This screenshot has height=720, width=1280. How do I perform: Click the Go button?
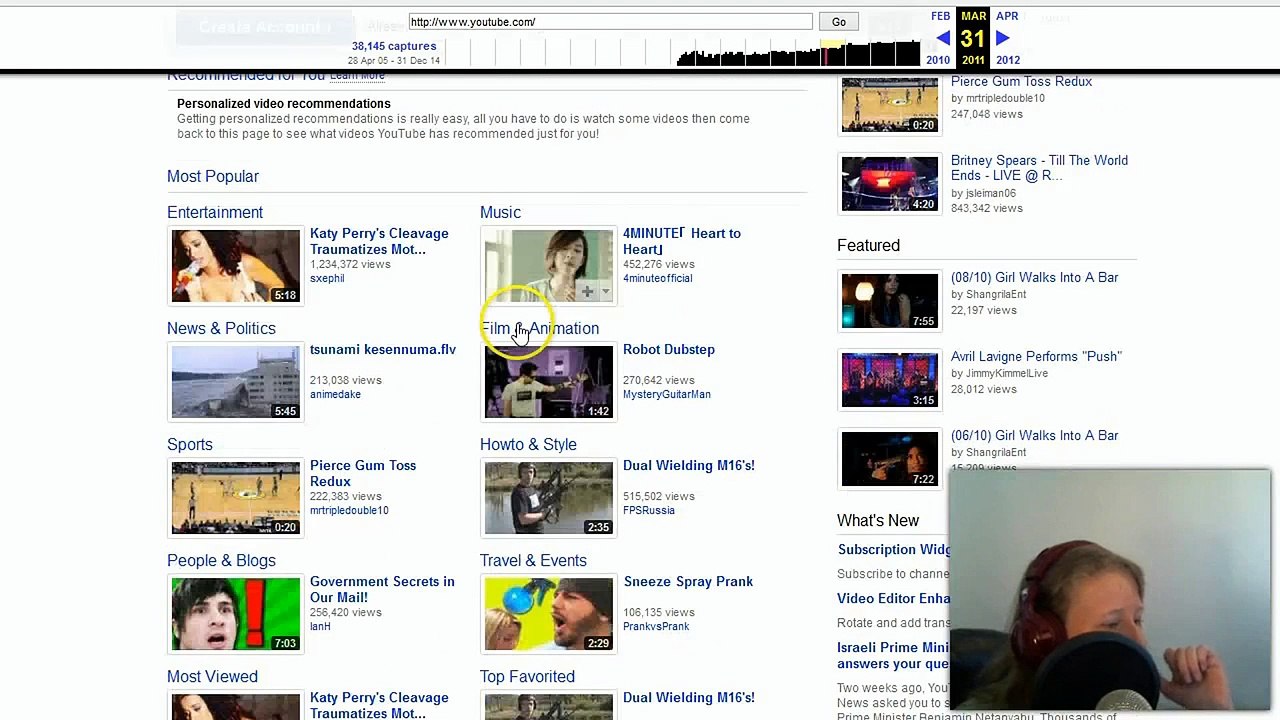(838, 22)
